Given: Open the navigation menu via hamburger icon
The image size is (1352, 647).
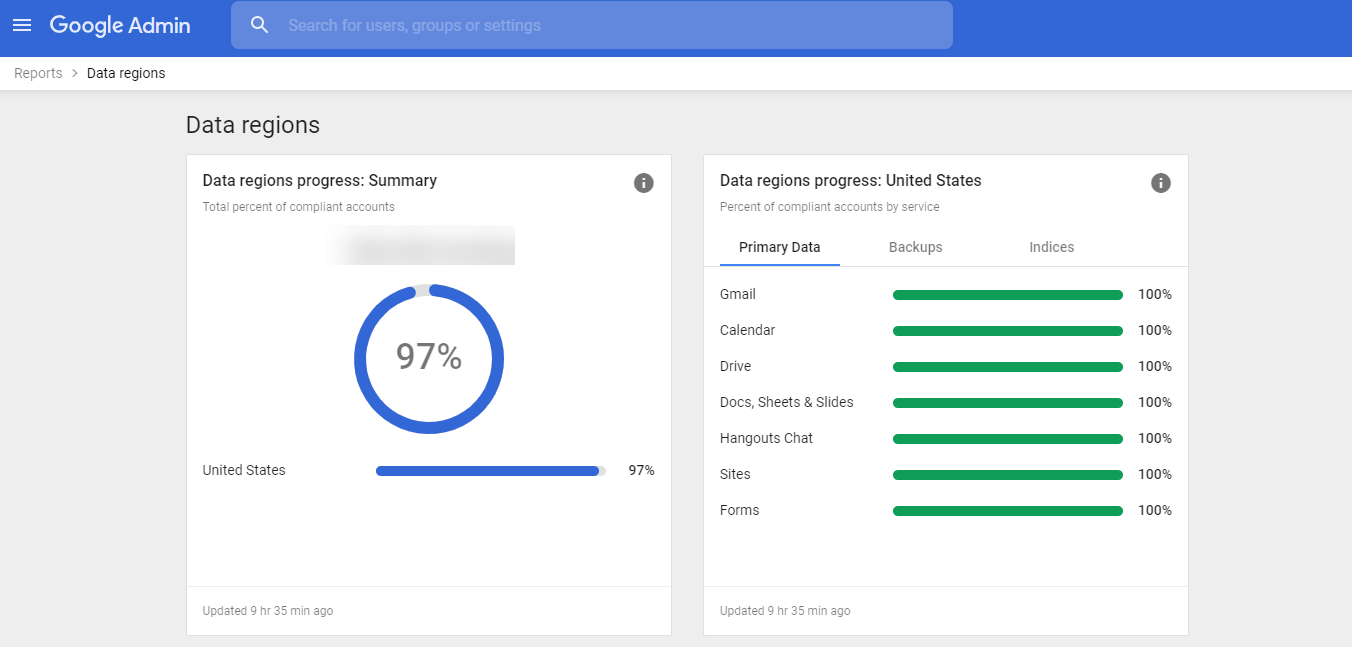Looking at the screenshot, I should [x=22, y=25].
